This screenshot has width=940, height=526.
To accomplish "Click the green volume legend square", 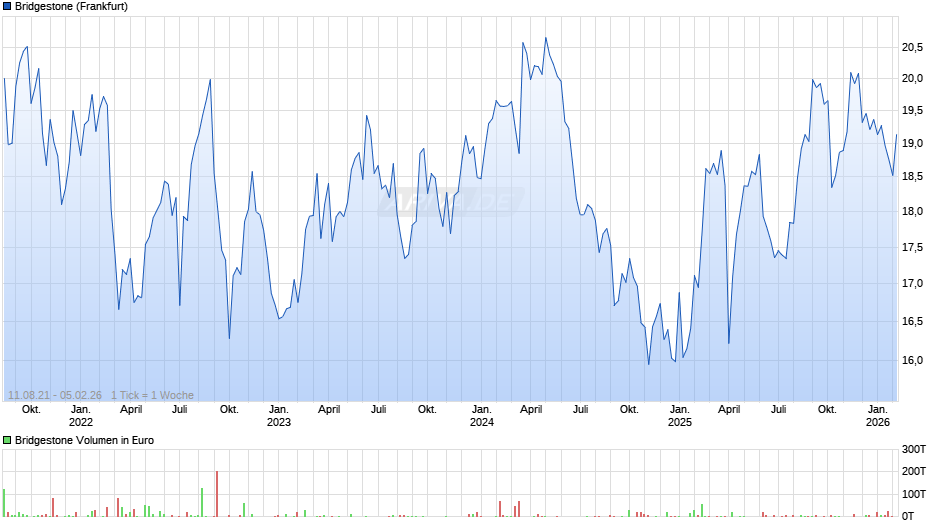I will tap(7, 440).
